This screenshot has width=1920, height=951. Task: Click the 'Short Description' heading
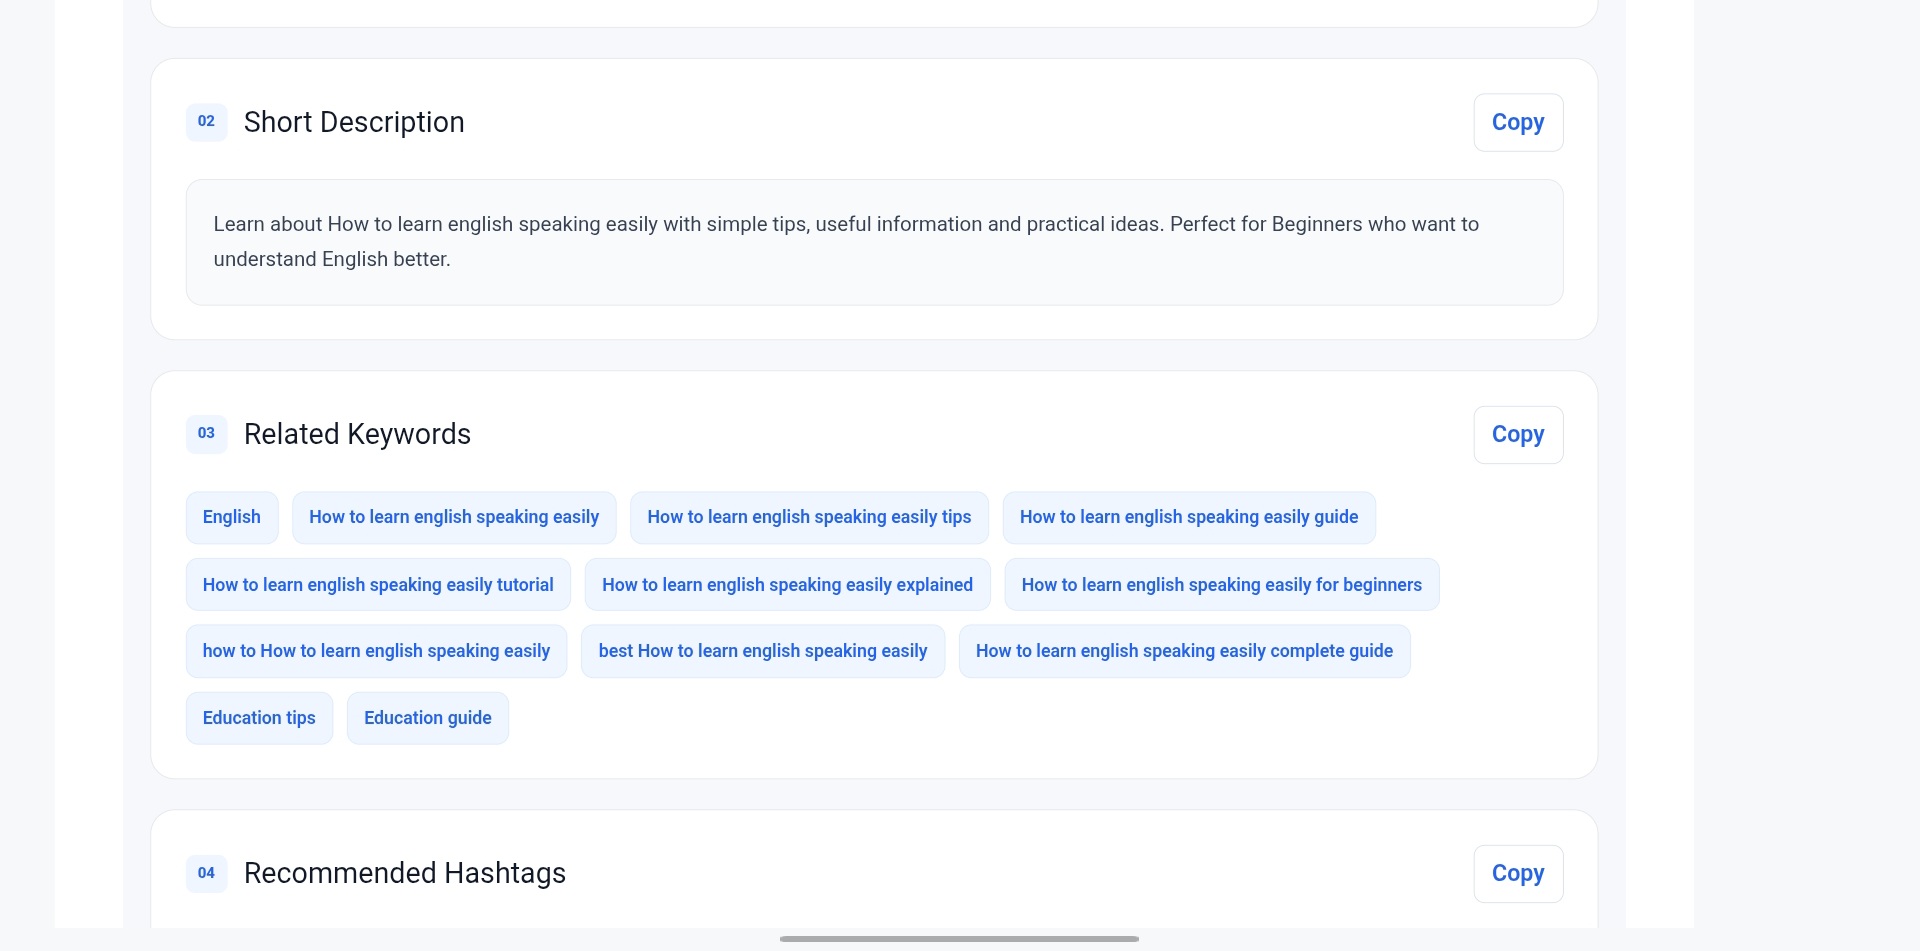(354, 122)
